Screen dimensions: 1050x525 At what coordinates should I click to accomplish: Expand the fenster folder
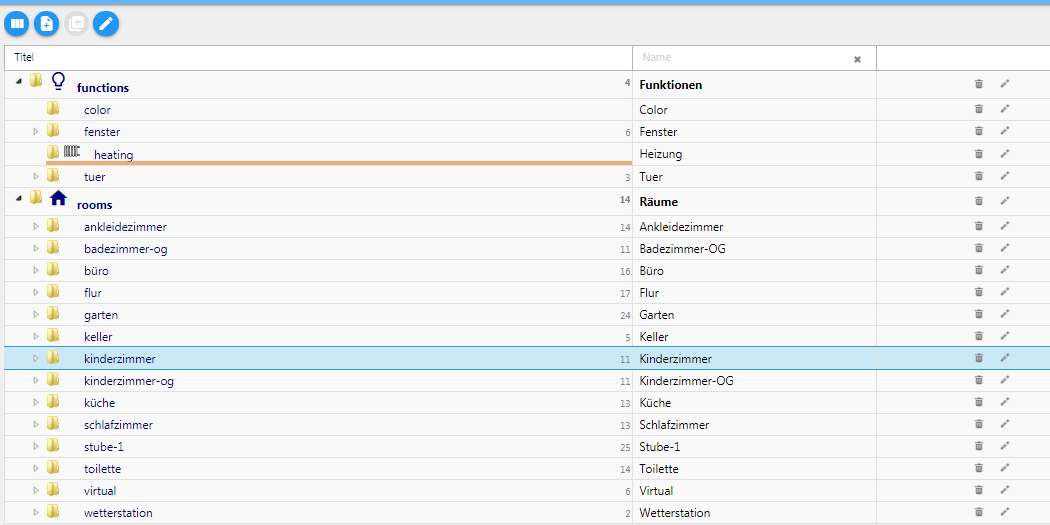click(x=36, y=132)
